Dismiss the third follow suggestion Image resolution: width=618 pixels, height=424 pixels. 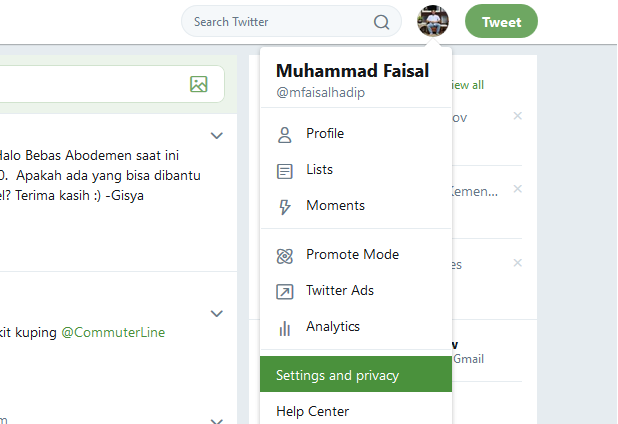pos(517,263)
